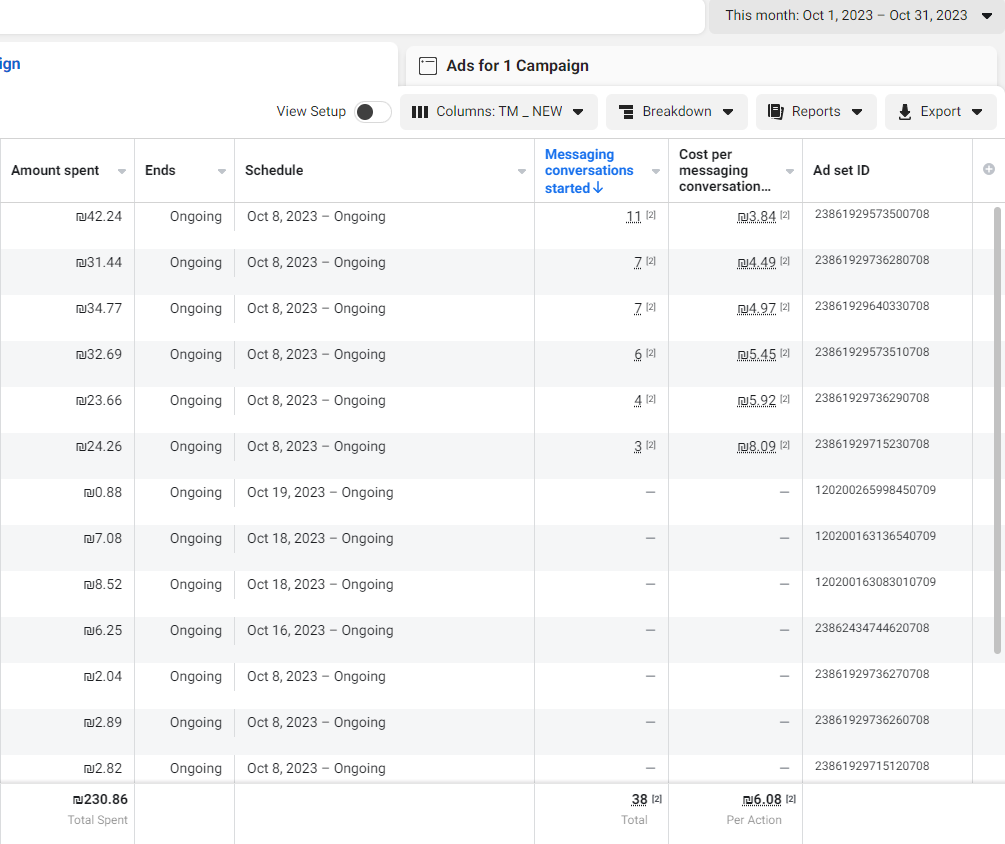Viewport: 1005px width, 844px height.
Task: Select the Oct 16, 2023 – Ongoing schedule cell
Action: (x=320, y=631)
